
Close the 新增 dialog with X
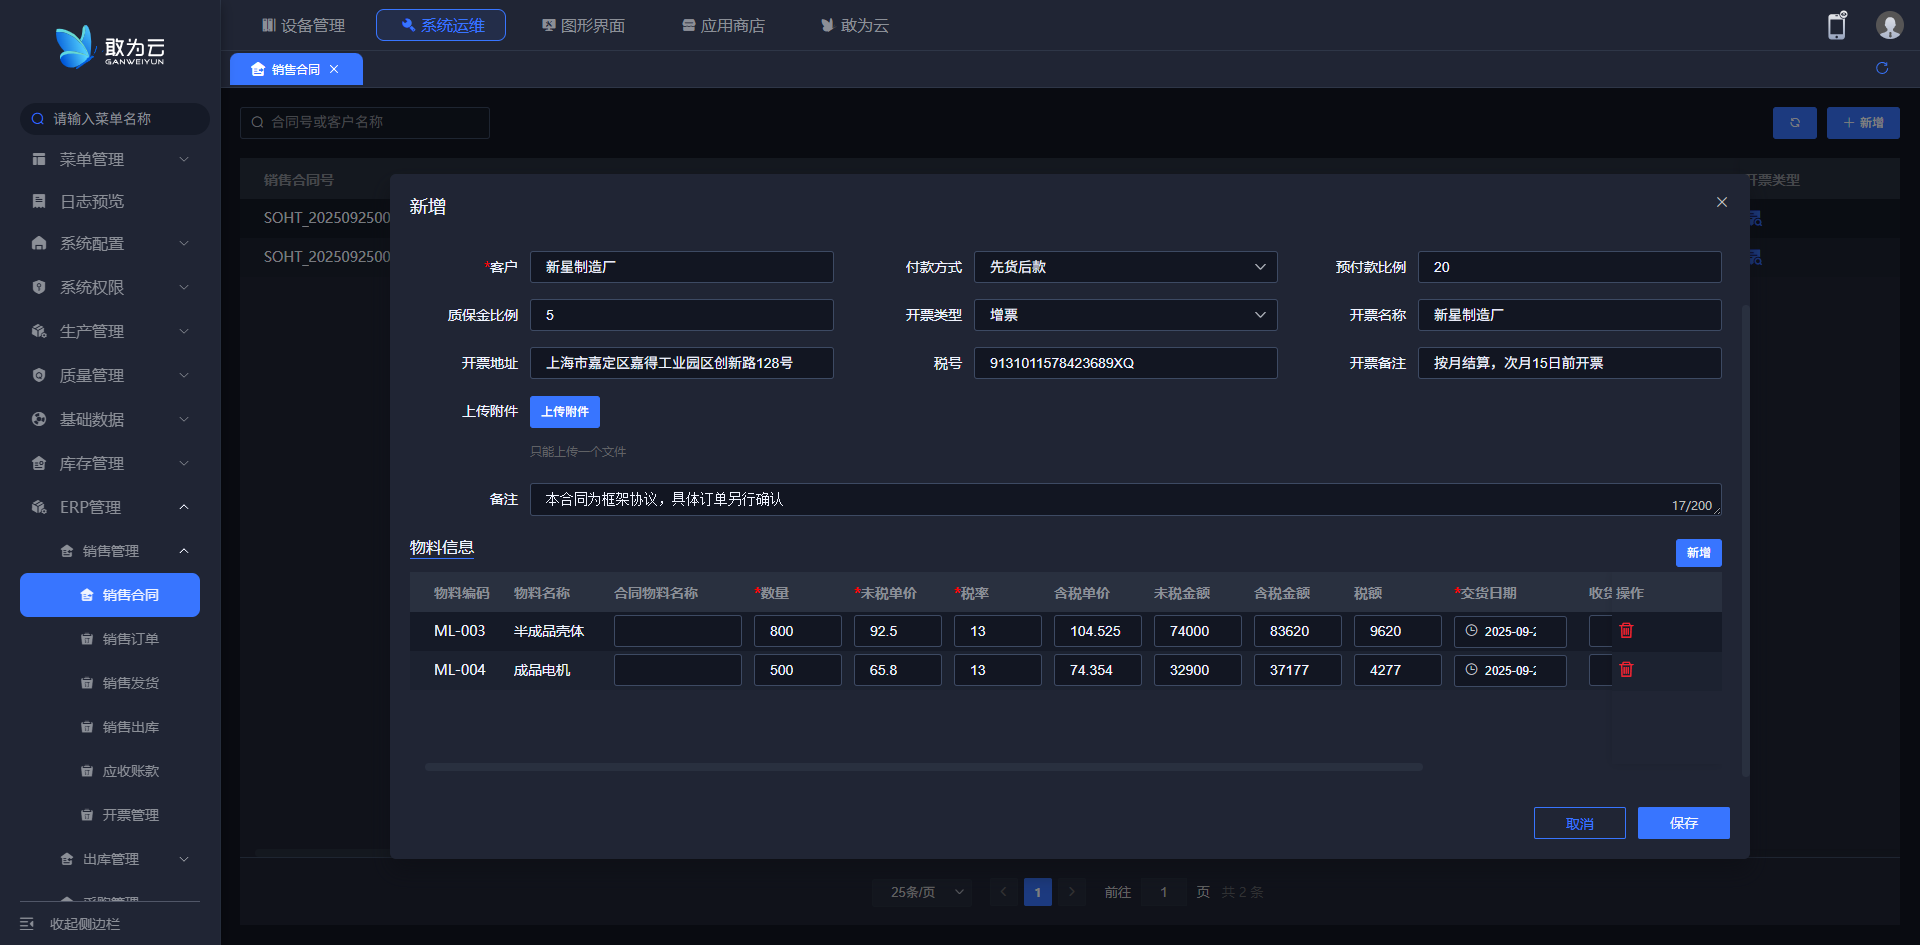(1721, 202)
